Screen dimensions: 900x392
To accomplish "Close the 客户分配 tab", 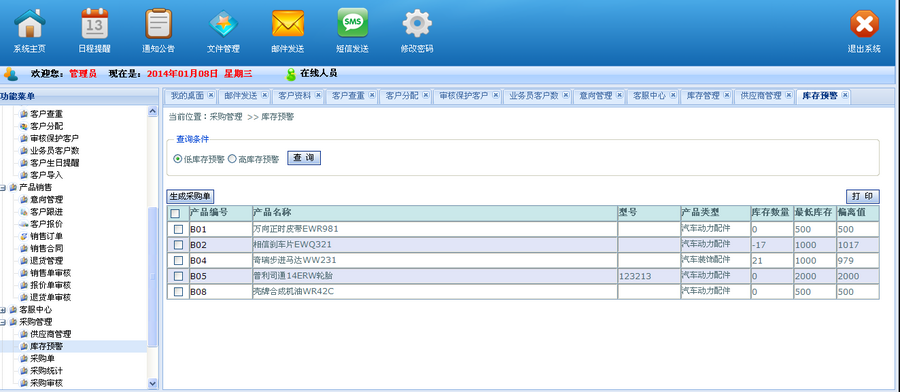I will coord(425,95).
